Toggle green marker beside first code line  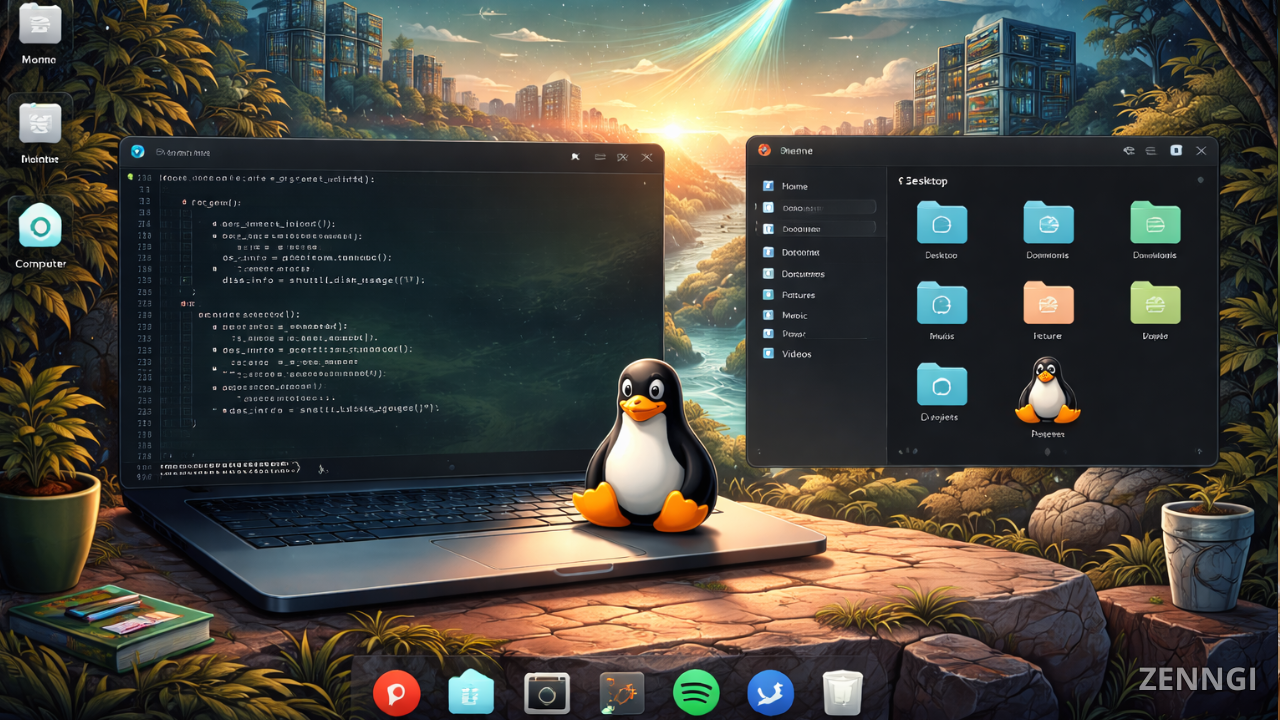pos(130,177)
